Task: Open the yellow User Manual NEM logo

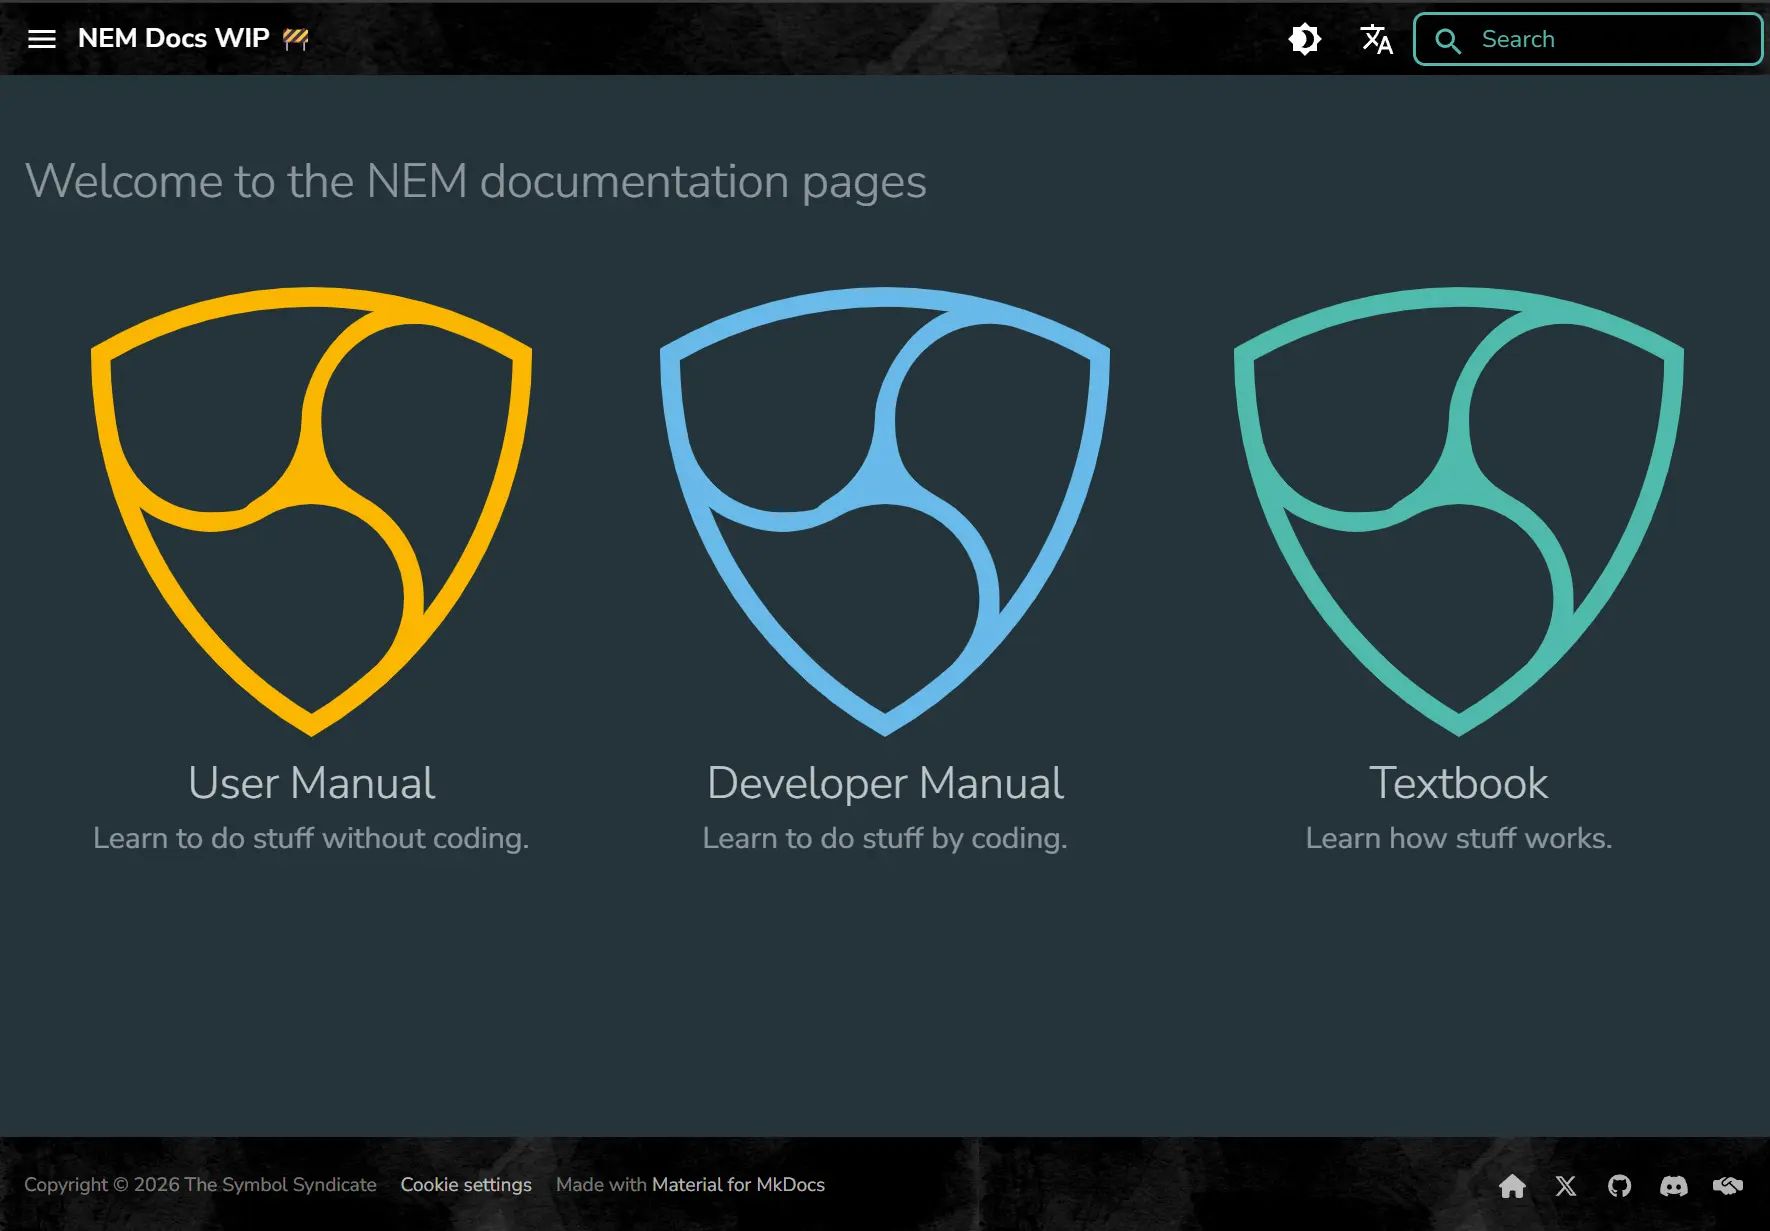Action: pos(311,512)
